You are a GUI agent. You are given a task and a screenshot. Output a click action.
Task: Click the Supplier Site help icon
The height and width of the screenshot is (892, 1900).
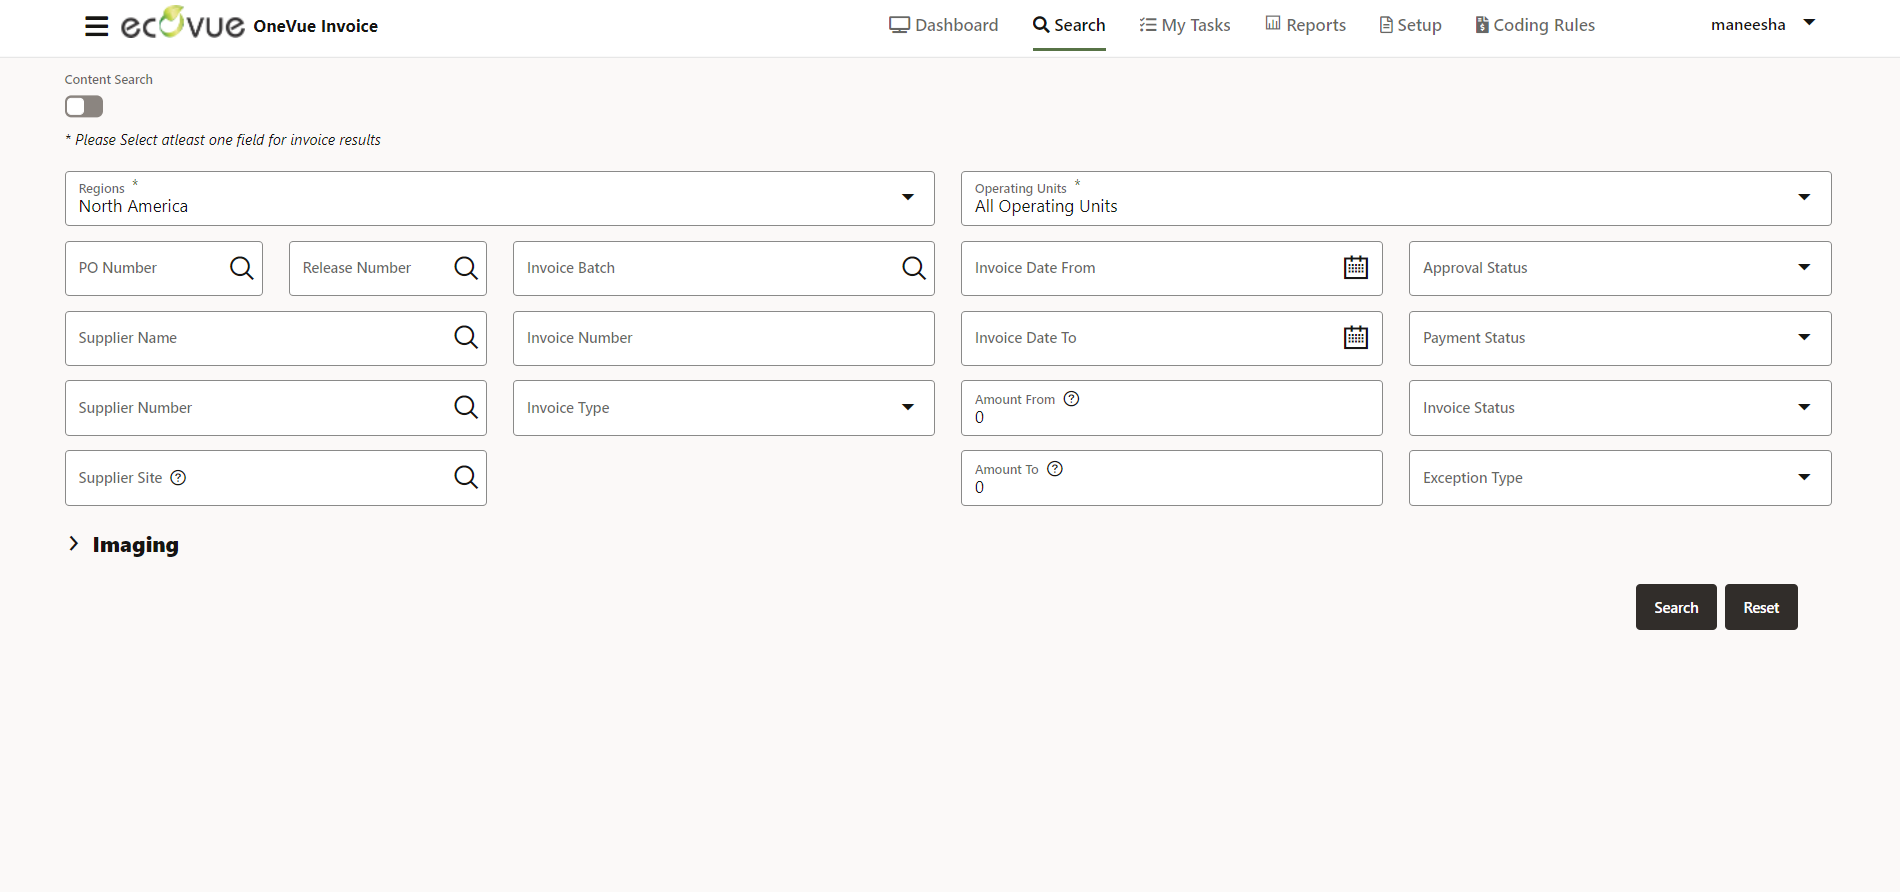(x=178, y=478)
